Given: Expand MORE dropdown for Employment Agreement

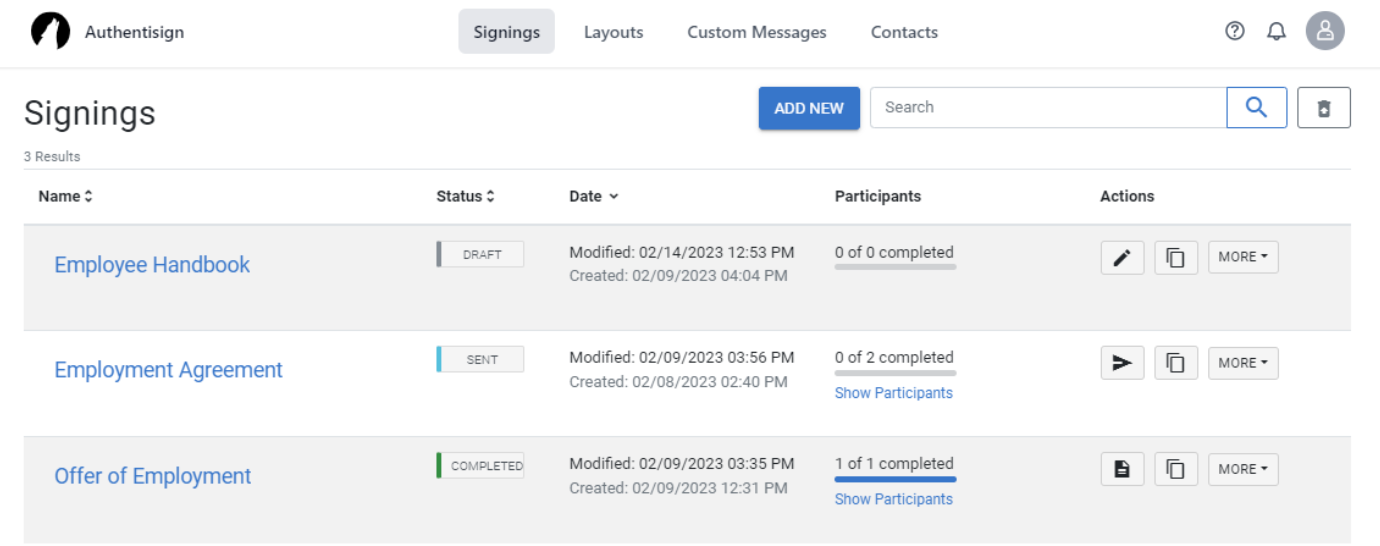Looking at the screenshot, I should pos(1243,363).
